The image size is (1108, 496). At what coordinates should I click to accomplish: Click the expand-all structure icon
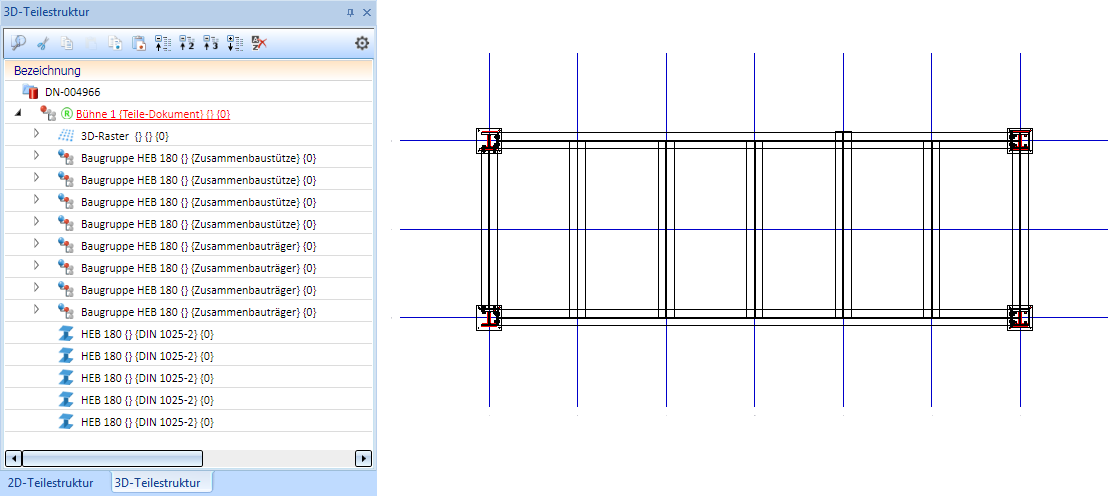[x=235, y=43]
